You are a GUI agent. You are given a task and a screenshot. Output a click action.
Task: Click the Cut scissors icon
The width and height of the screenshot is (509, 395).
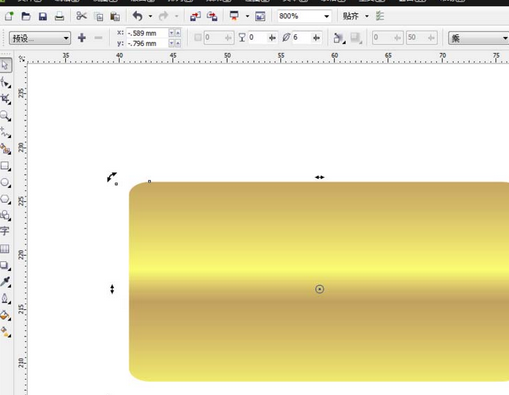click(81, 16)
